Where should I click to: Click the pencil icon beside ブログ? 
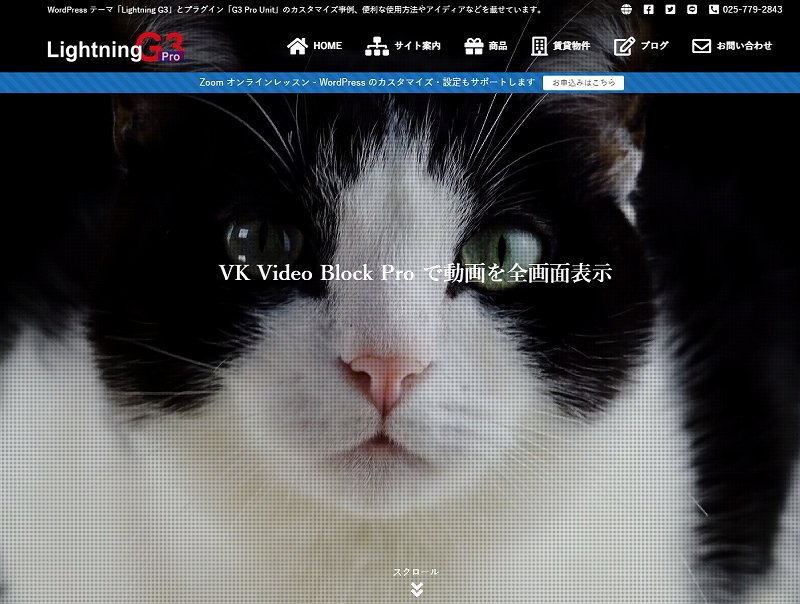click(624, 45)
